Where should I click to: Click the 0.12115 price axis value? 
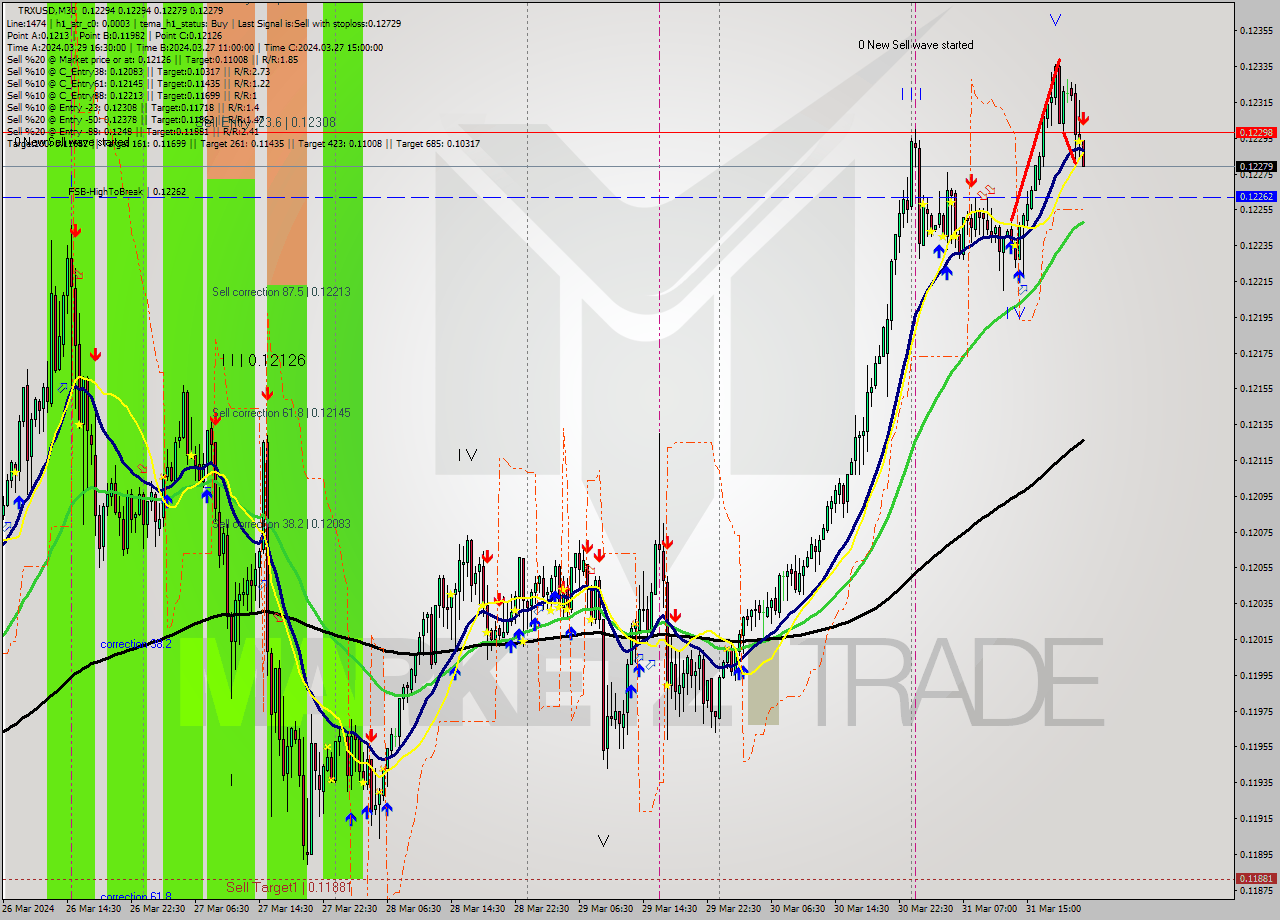1255,460
